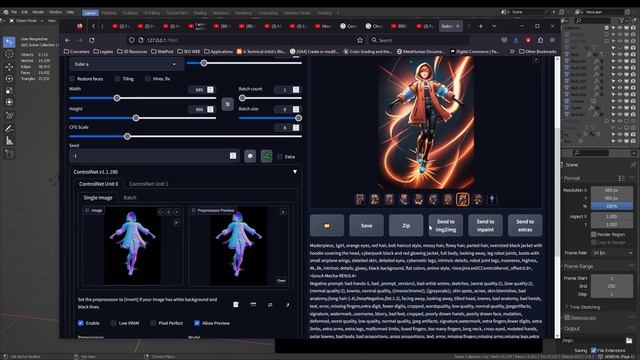Toggle the Hires. fix checkbox
The height and width of the screenshot is (360, 640).
148,79
